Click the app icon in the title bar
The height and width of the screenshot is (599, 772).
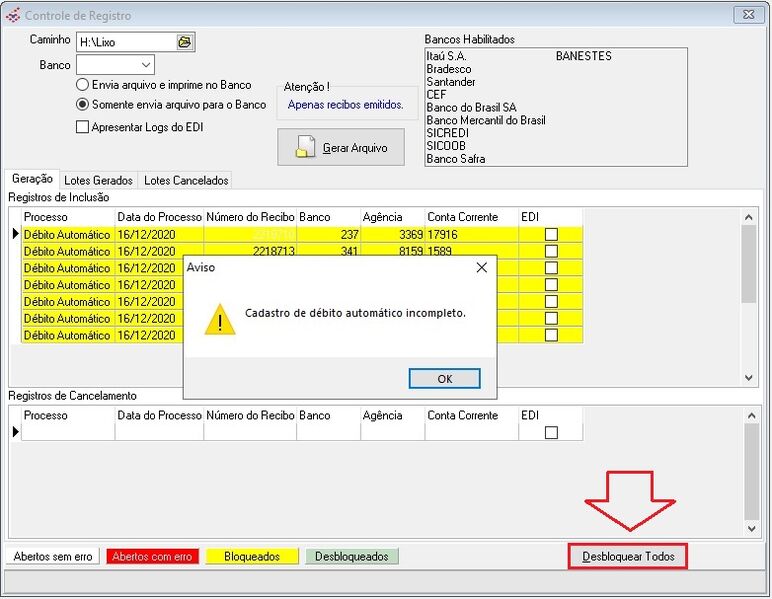click(13, 16)
